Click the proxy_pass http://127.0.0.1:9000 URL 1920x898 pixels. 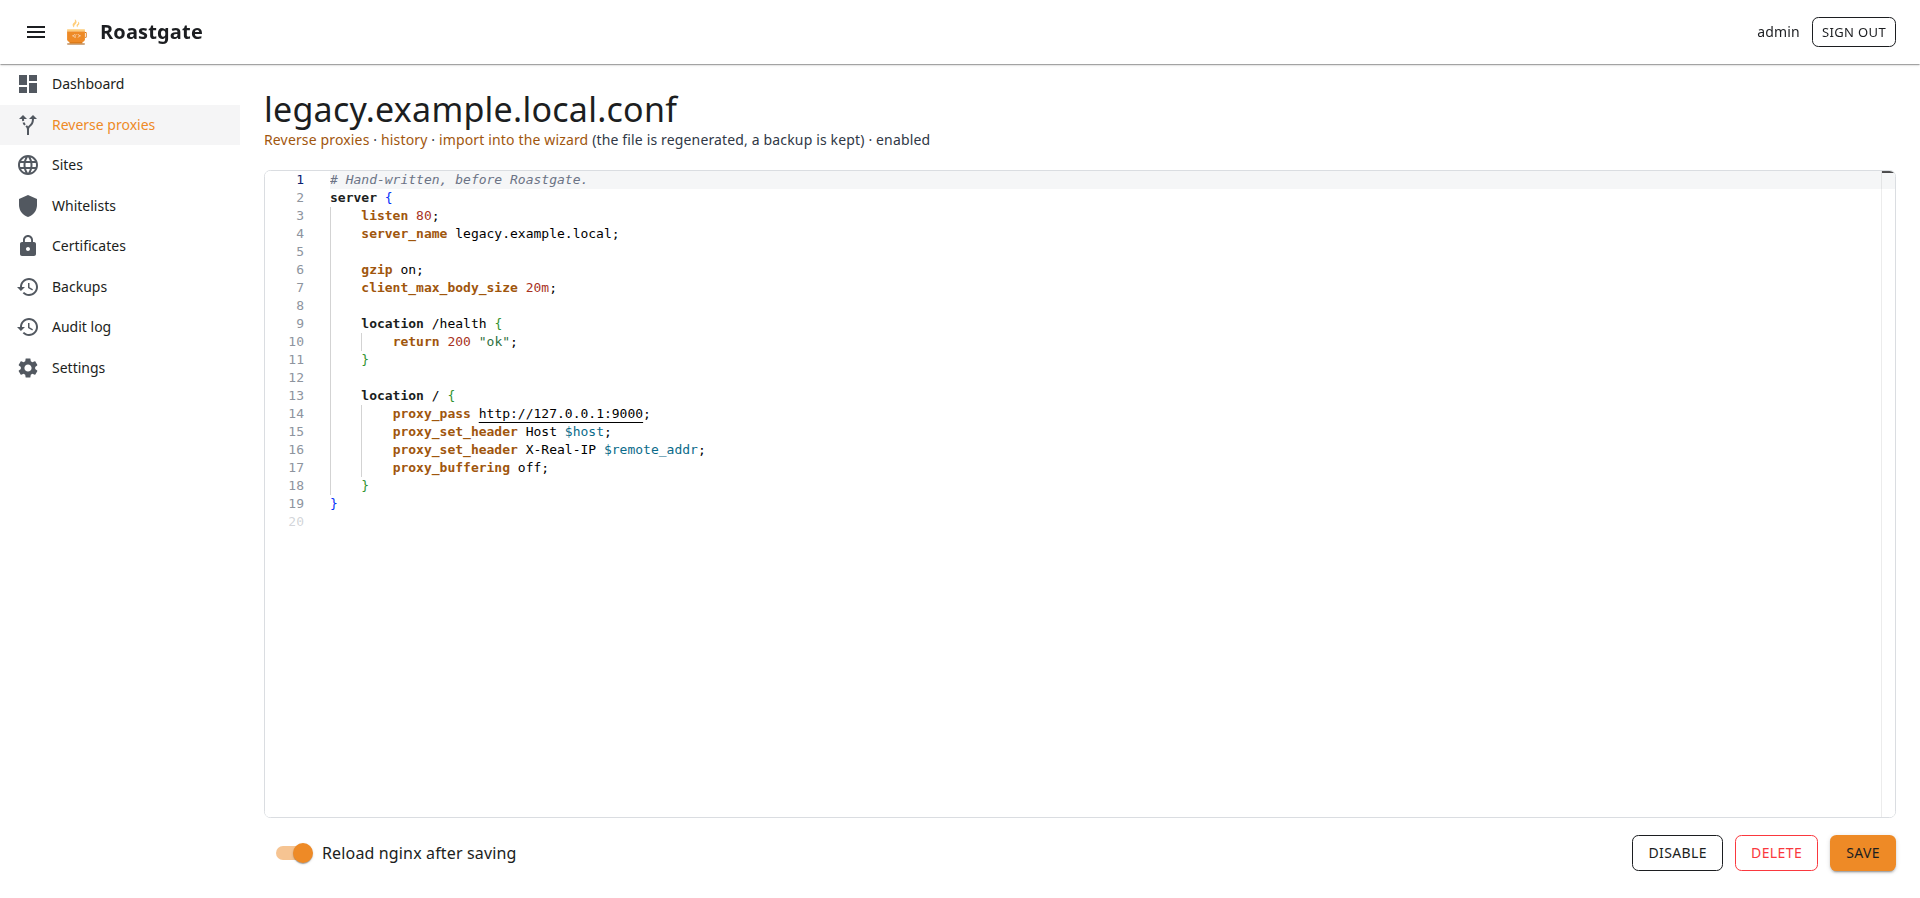click(561, 414)
